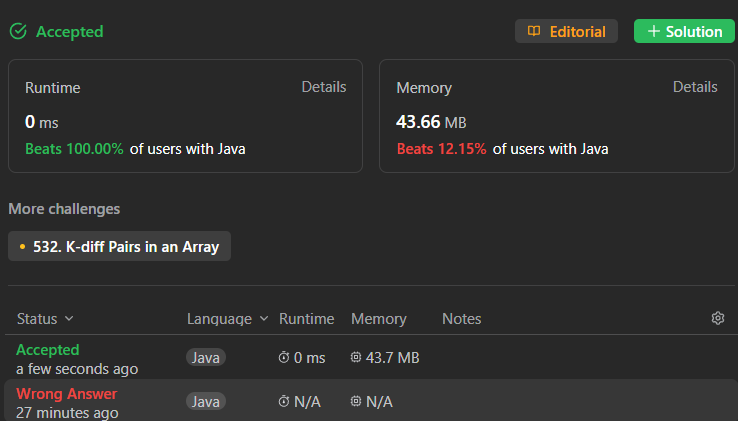The width and height of the screenshot is (738, 421).
Task: Click the stopwatch icon in the Wrong Answer row
Action: click(284, 401)
